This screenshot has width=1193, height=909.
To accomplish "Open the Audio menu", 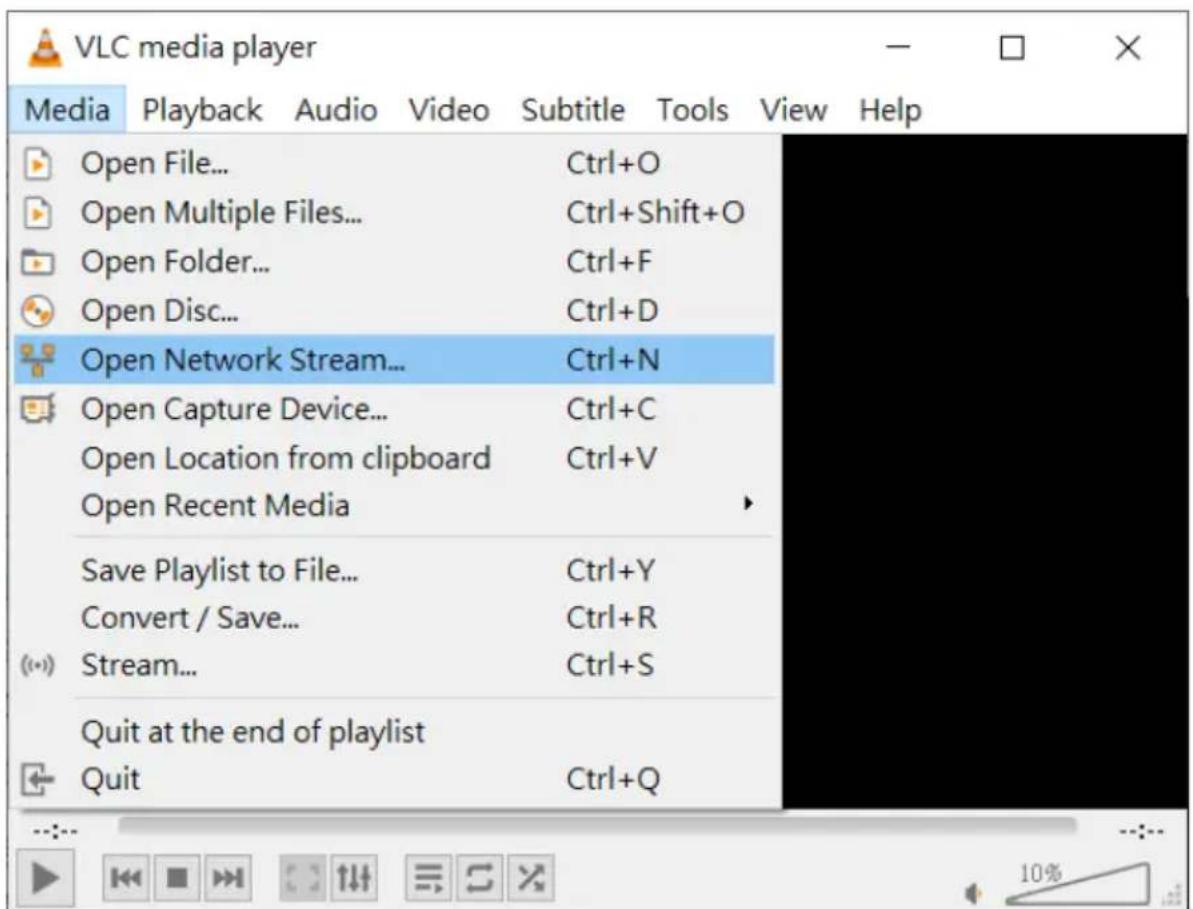I will click(336, 110).
